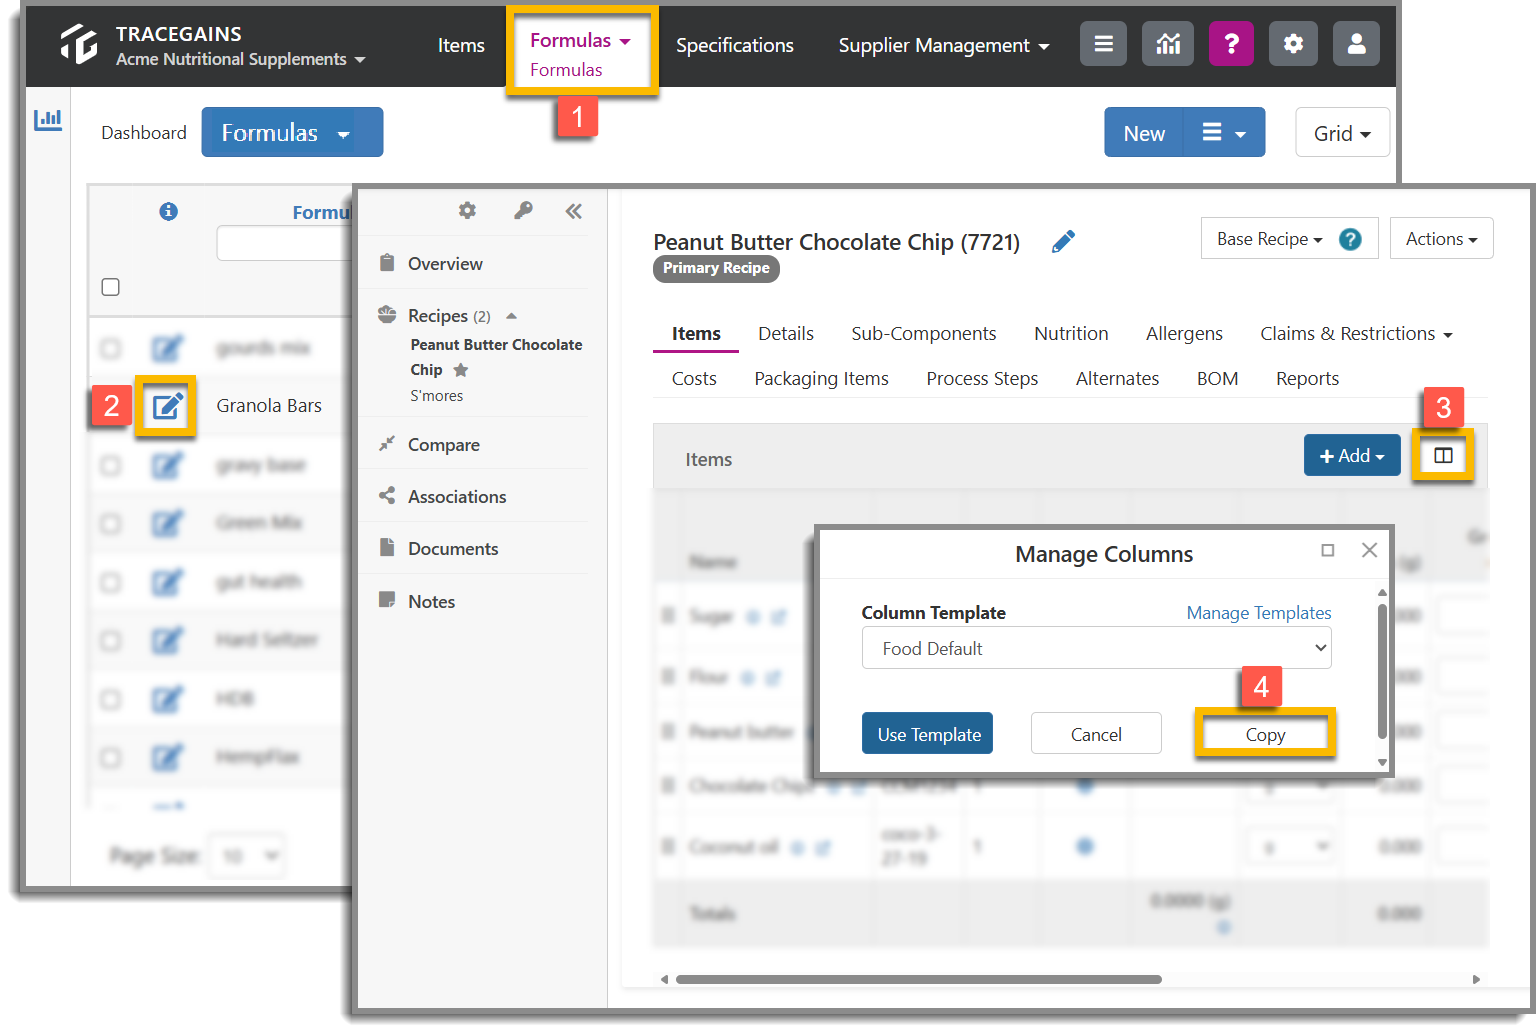Screen dimensions: 1536x1034
Task: Check the select-all checkbox in formula list header
Action: click(110, 287)
